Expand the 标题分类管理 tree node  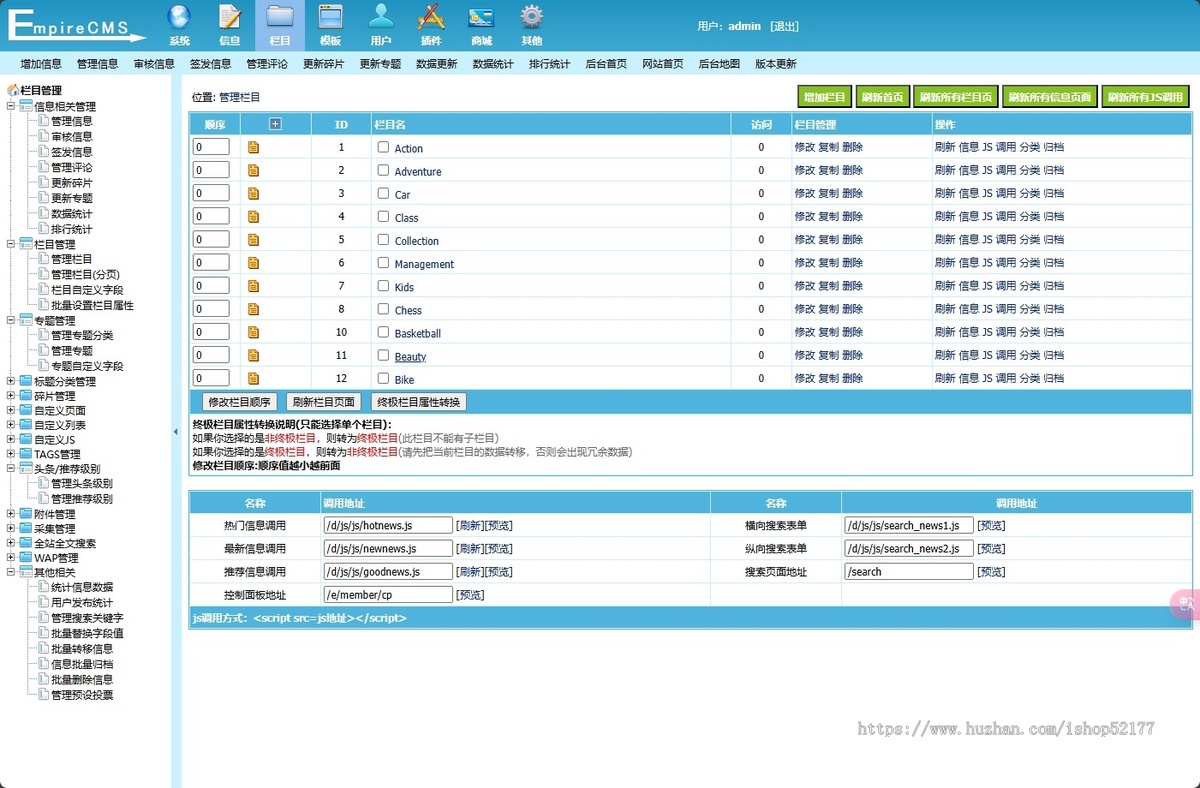point(11,381)
